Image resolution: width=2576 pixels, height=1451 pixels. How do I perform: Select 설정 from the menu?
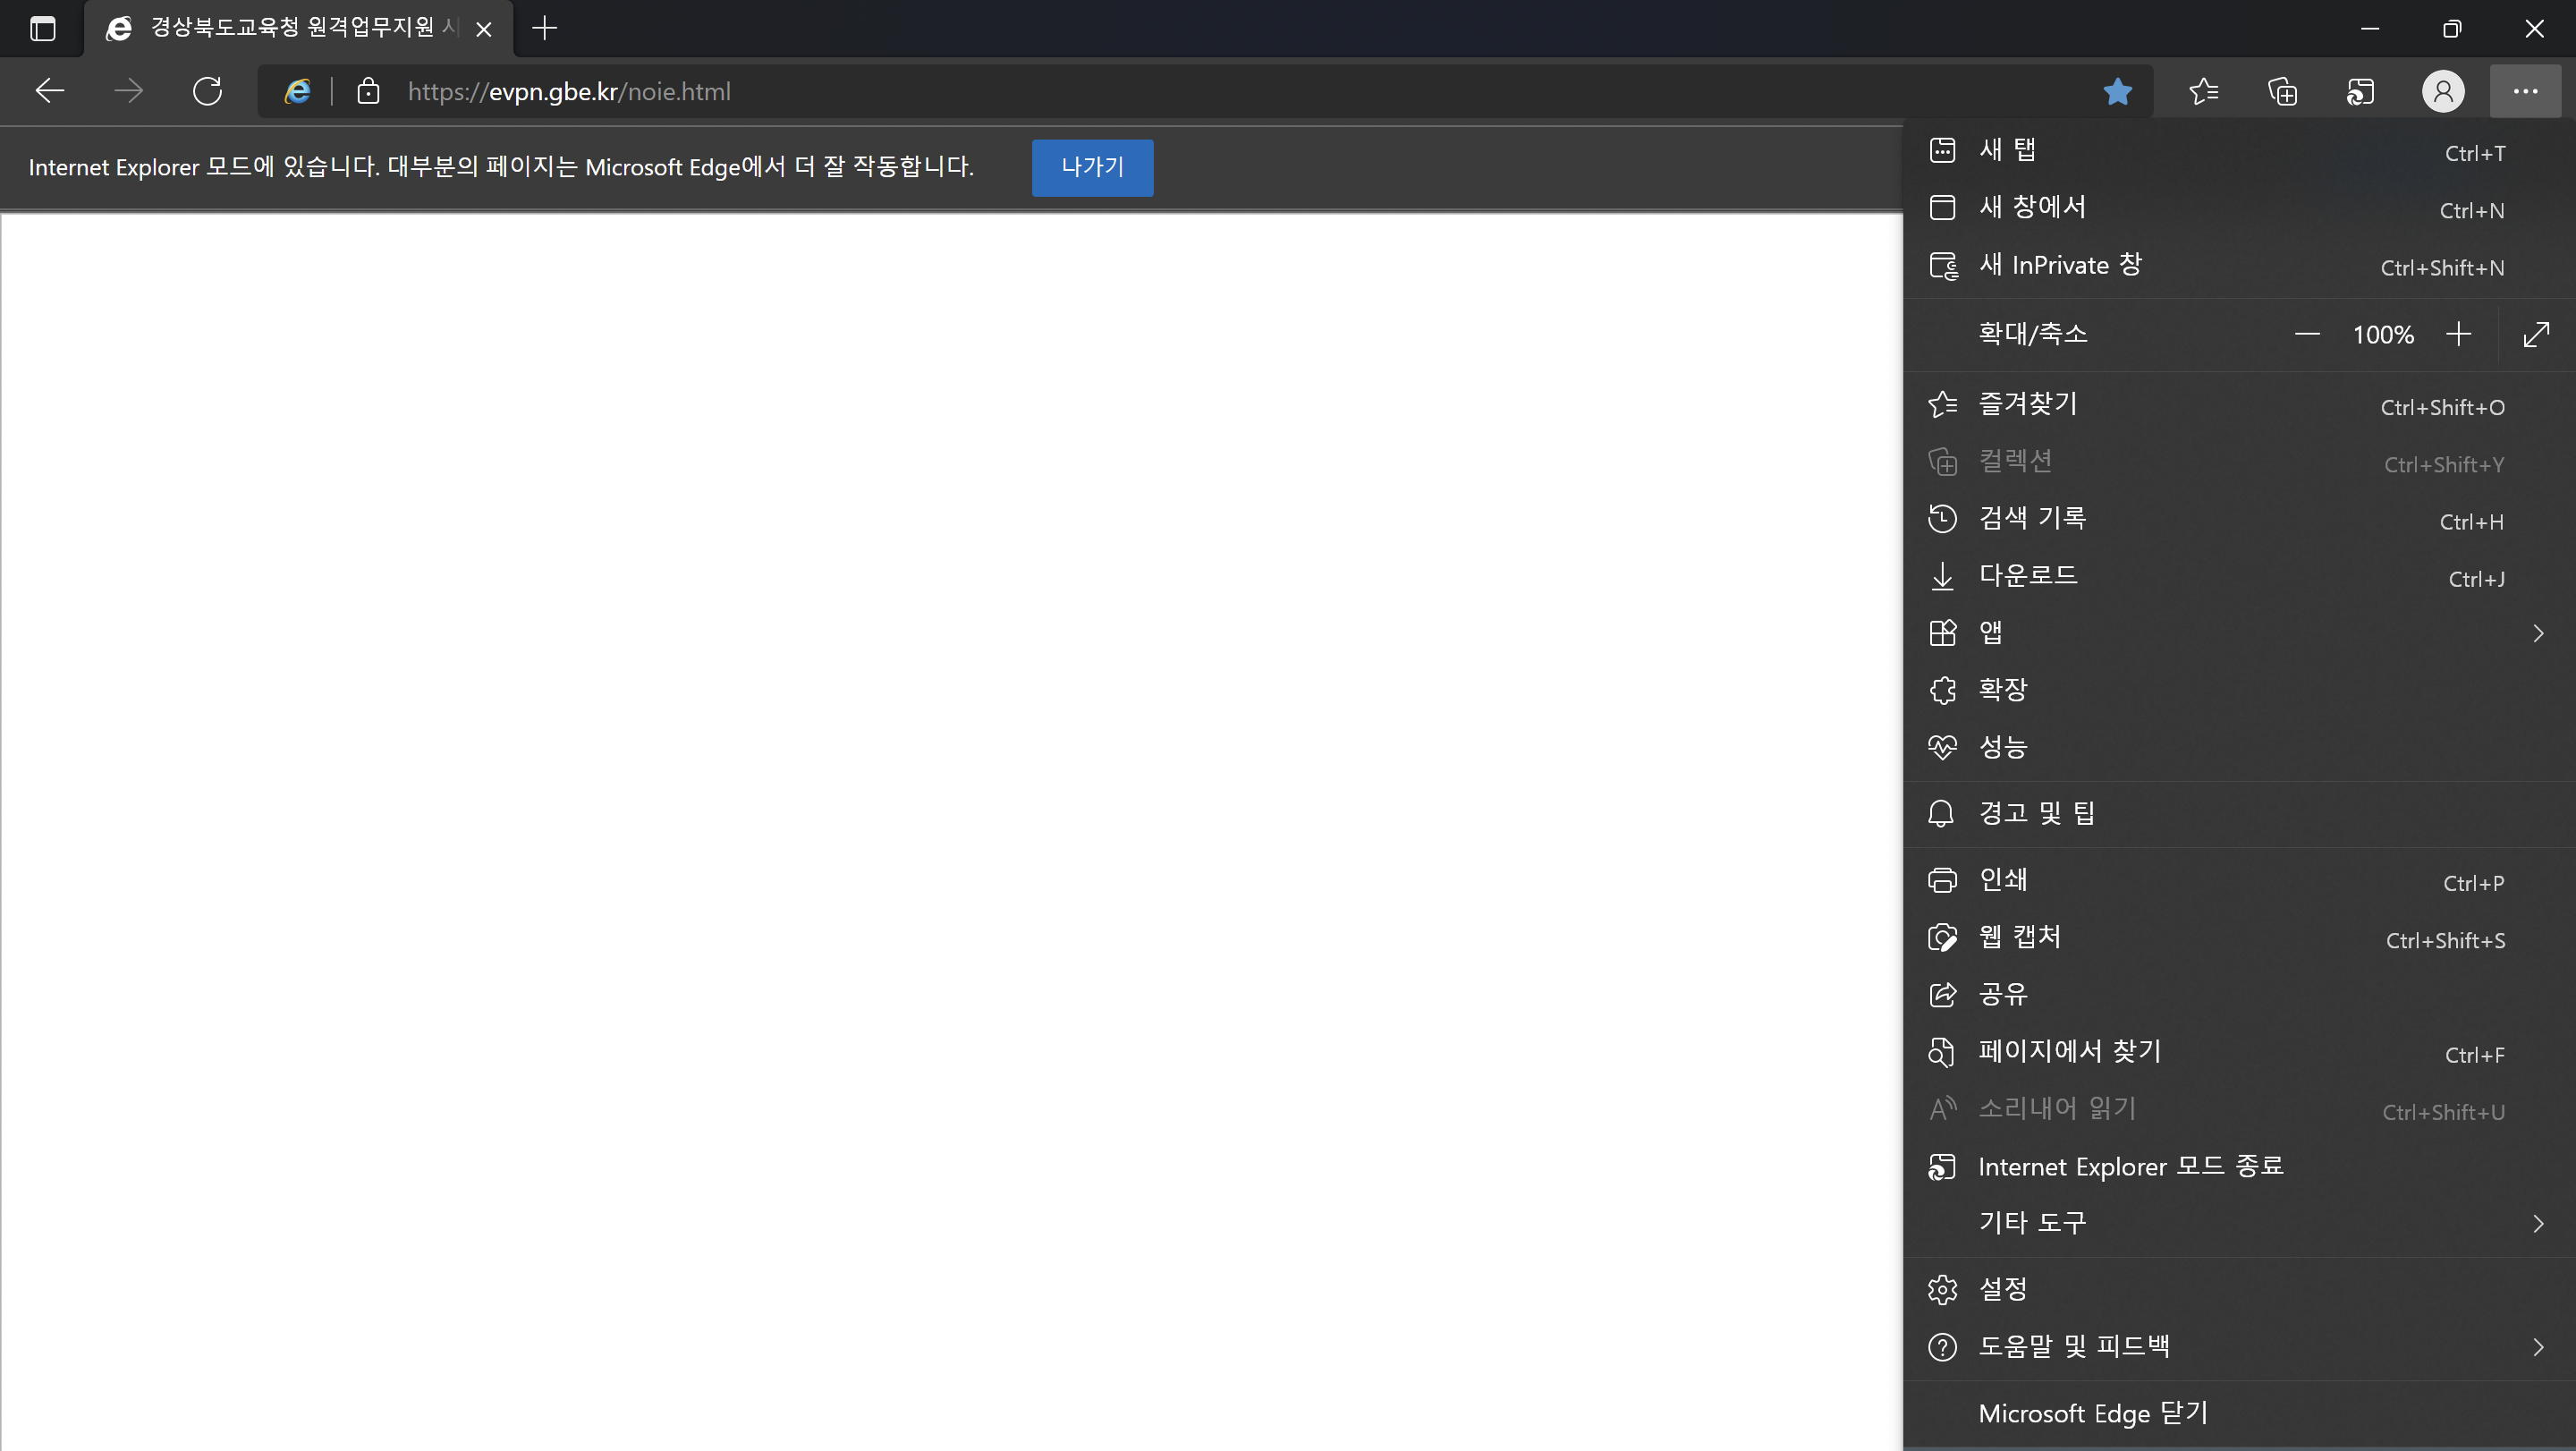(2004, 1290)
